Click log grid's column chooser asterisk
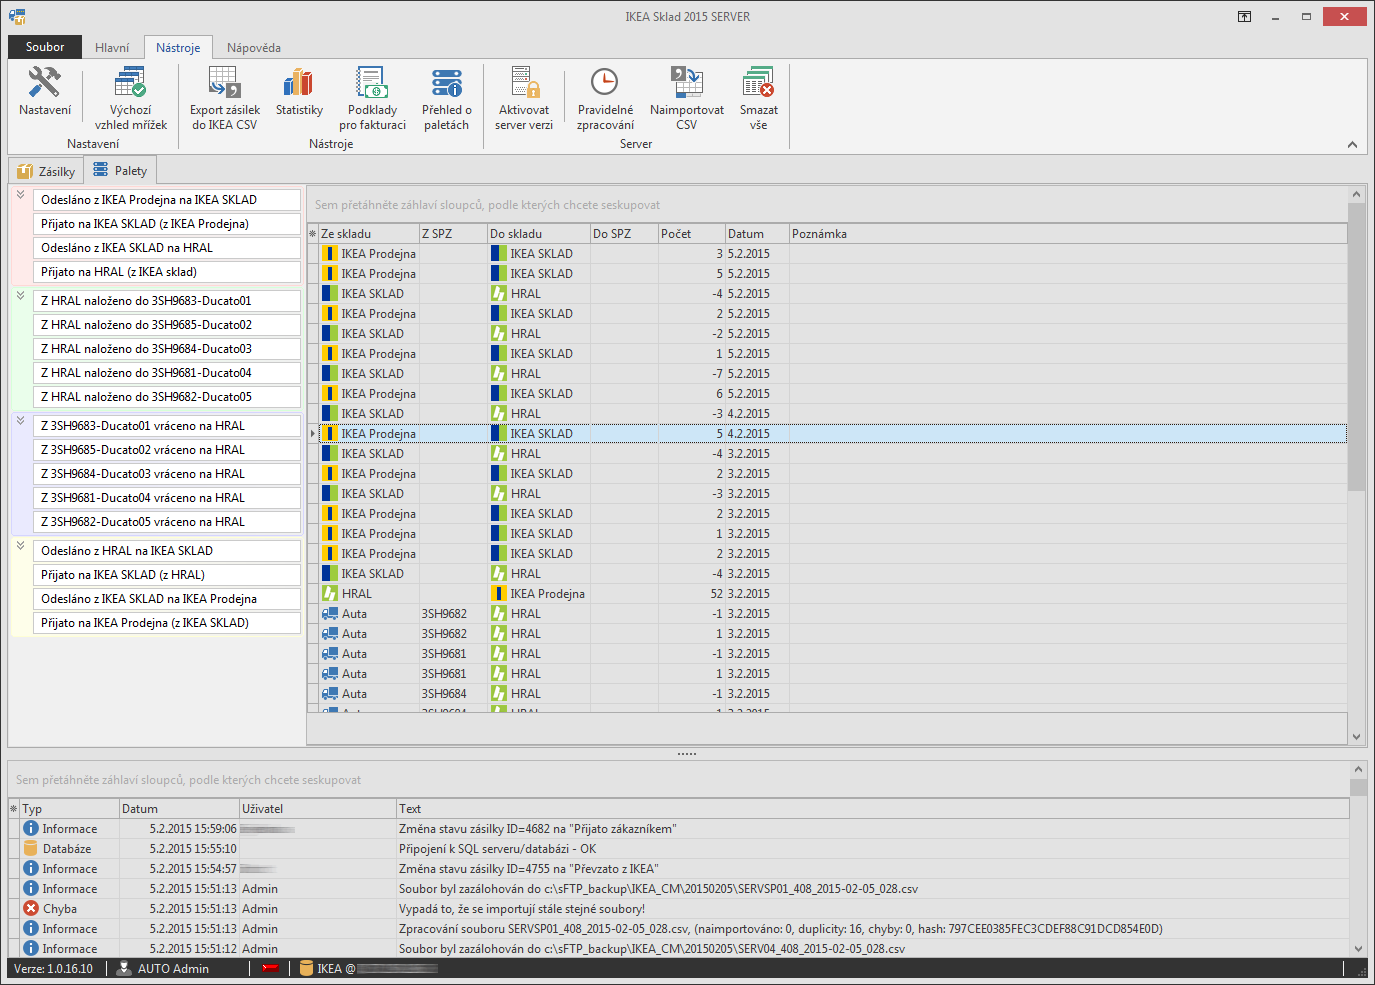Image resolution: width=1375 pixels, height=985 pixels. (x=14, y=809)
